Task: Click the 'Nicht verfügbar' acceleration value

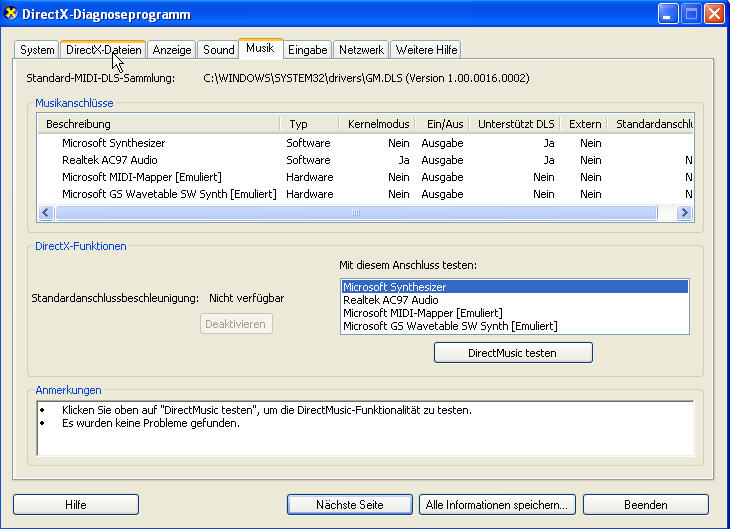Action: coord(246,298)
